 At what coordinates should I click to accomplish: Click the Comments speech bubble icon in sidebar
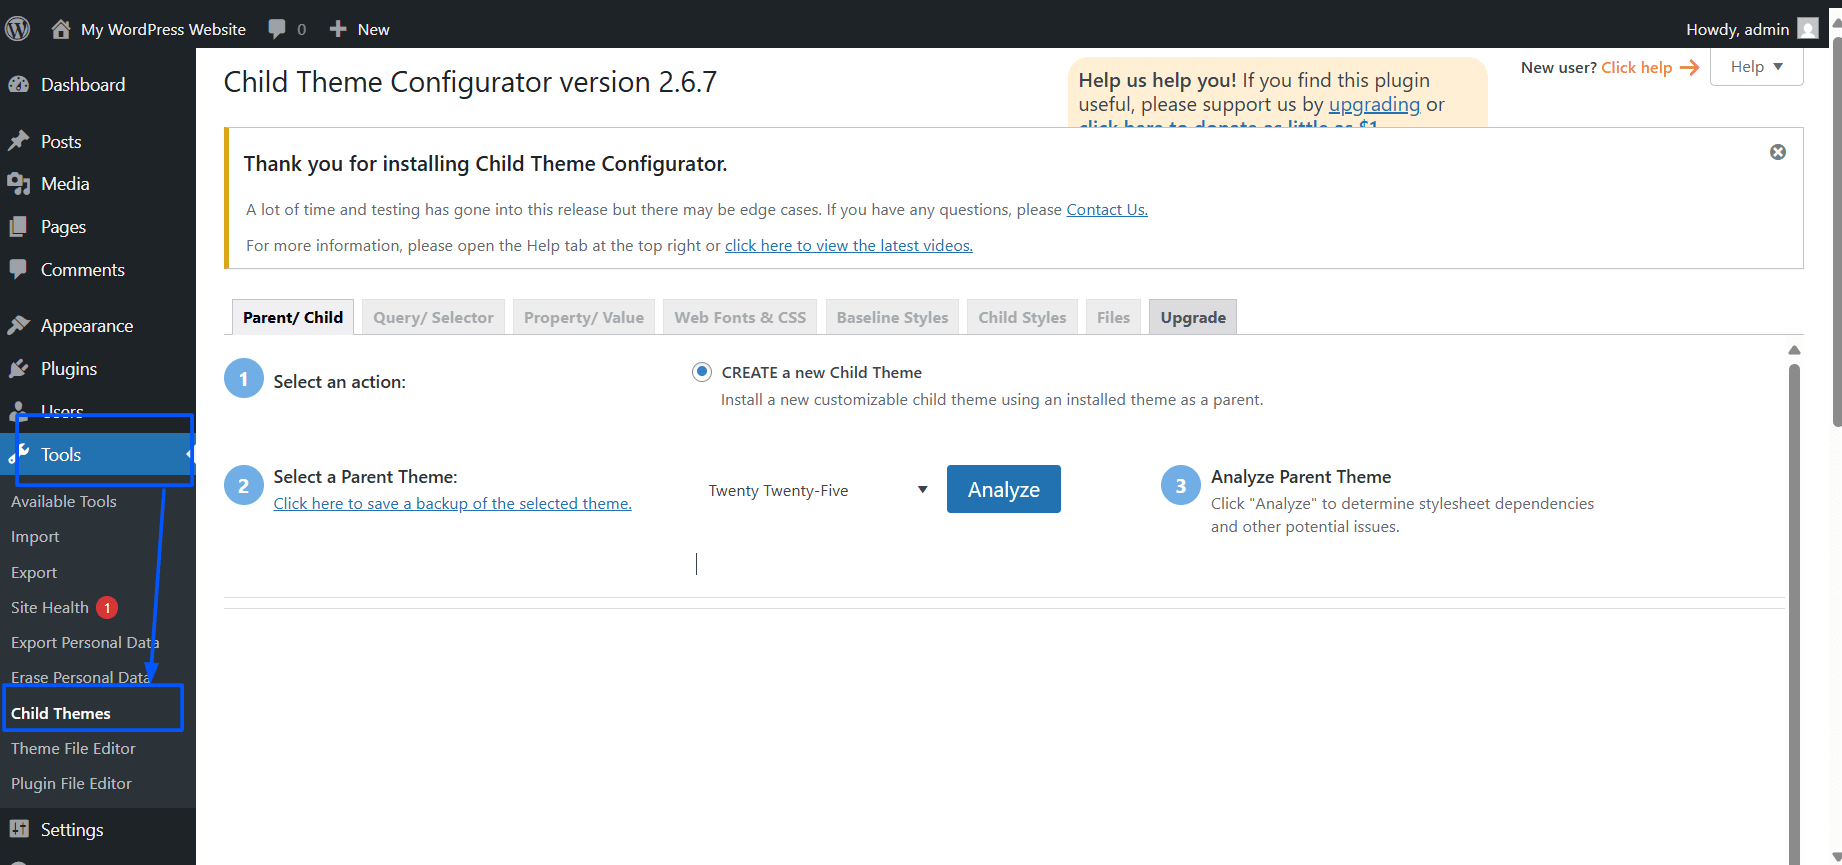[18, 270]
